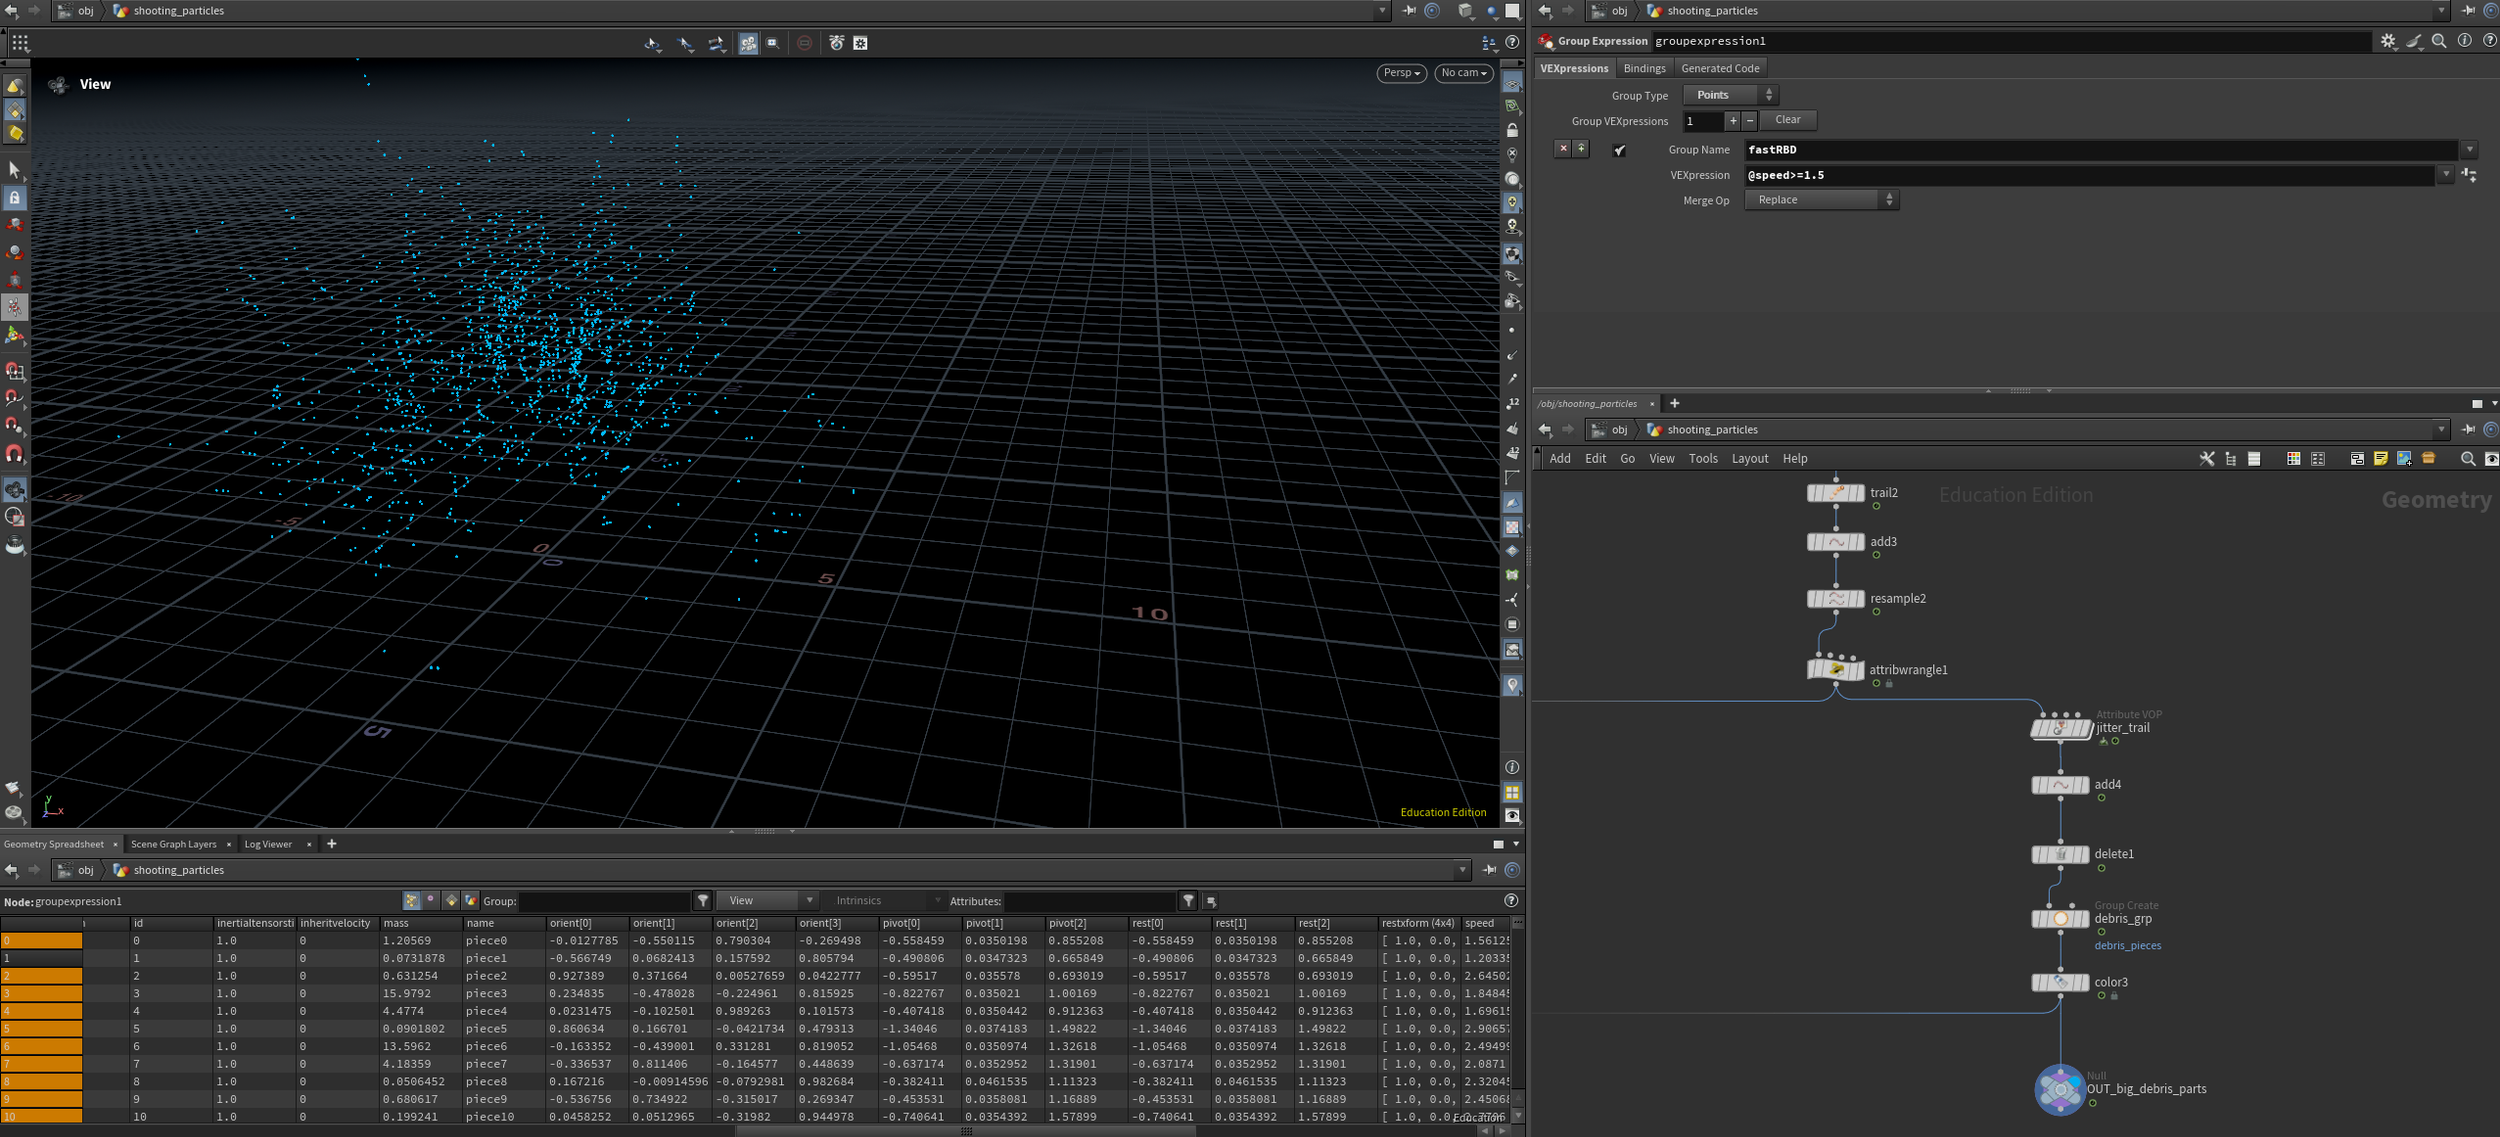The height and width of the screenshot is (1137, 2500).
Task: Click the parameter gear settings icon
Action: pyautogui.click(x=2387, y=41)
